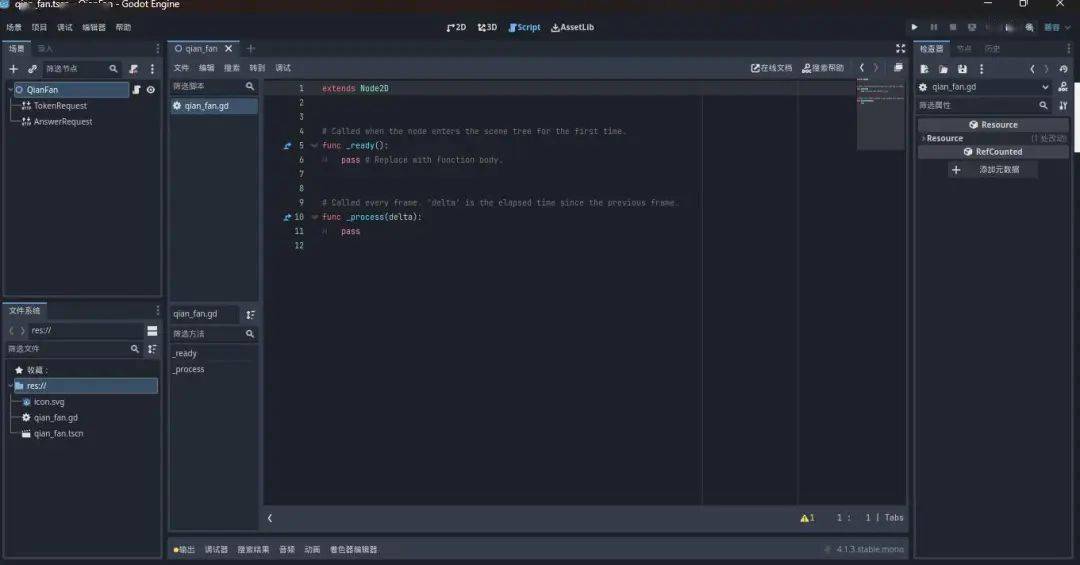Add a new scene tab
The width and height of the screenshot is (1080, 565).
pos(251,49)
